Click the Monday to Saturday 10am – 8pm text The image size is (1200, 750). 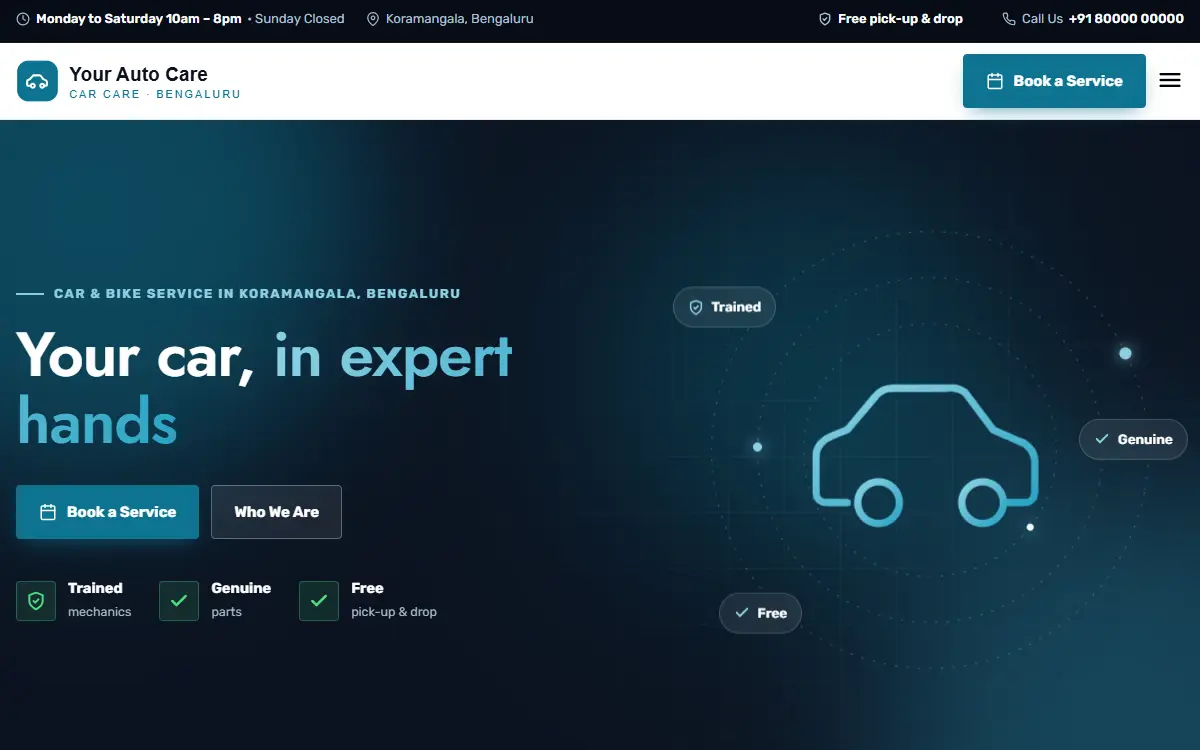(139, 19)
